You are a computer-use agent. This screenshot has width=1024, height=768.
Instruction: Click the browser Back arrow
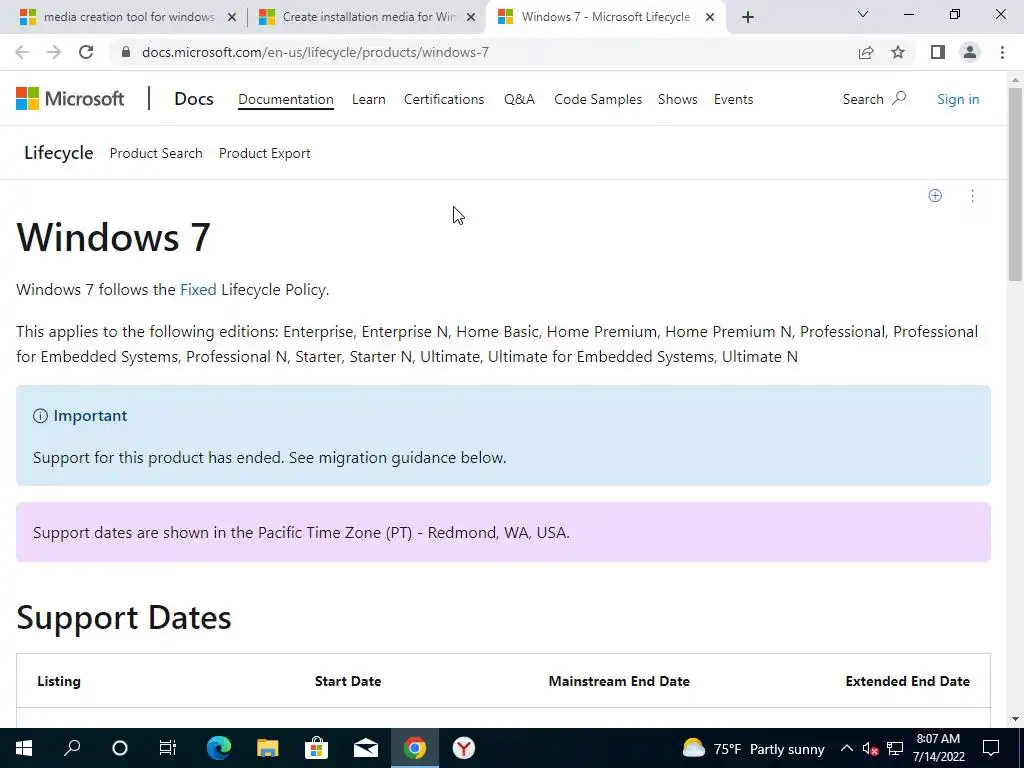pos(22,52)
